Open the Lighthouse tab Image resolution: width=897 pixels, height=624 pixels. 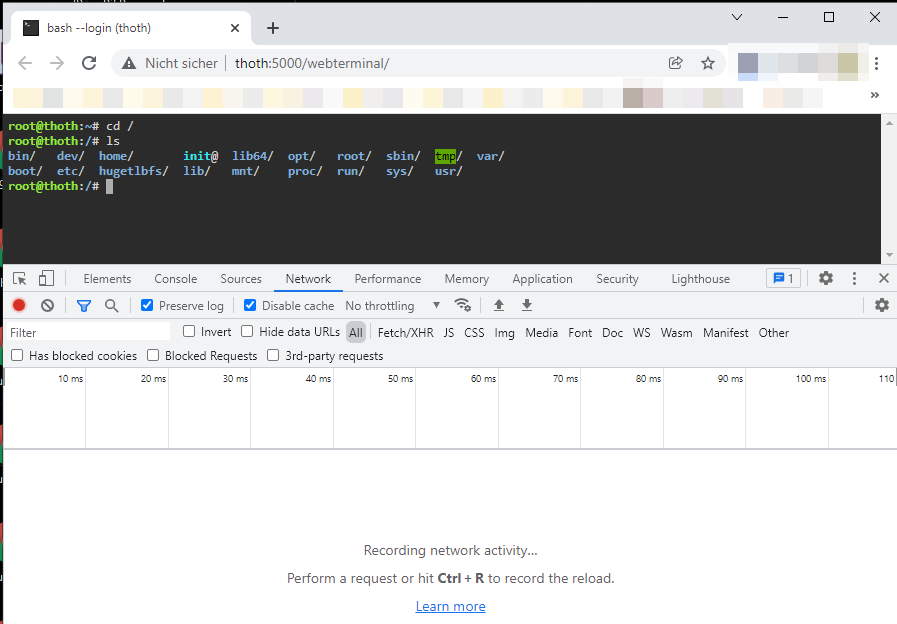coord(700,279)
